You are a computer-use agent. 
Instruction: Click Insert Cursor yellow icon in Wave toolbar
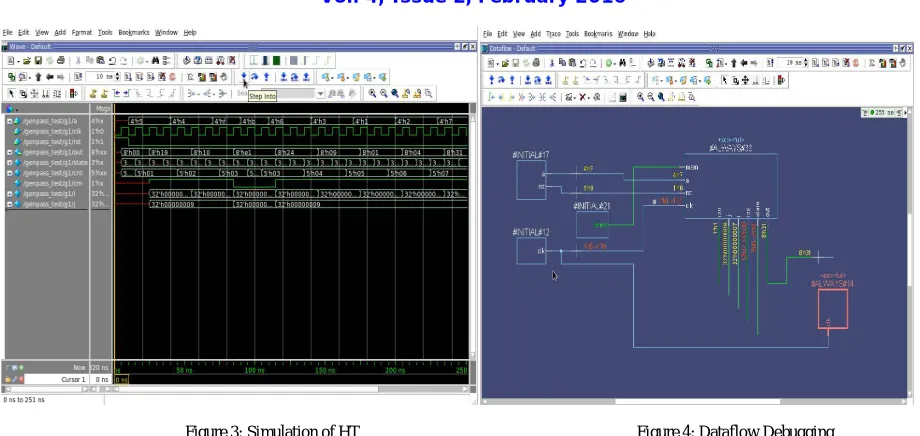coord(93,93)
